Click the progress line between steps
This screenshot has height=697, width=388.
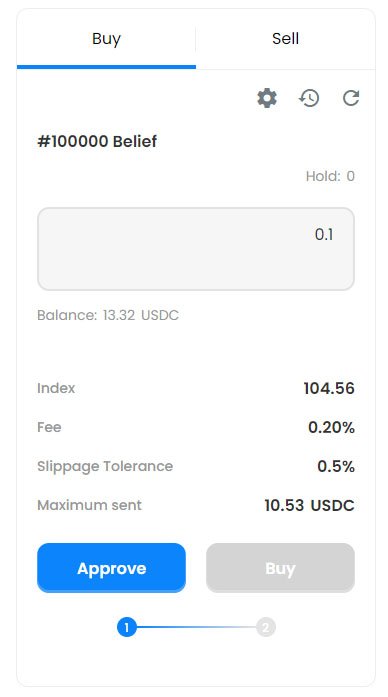(x=196, y=627)
